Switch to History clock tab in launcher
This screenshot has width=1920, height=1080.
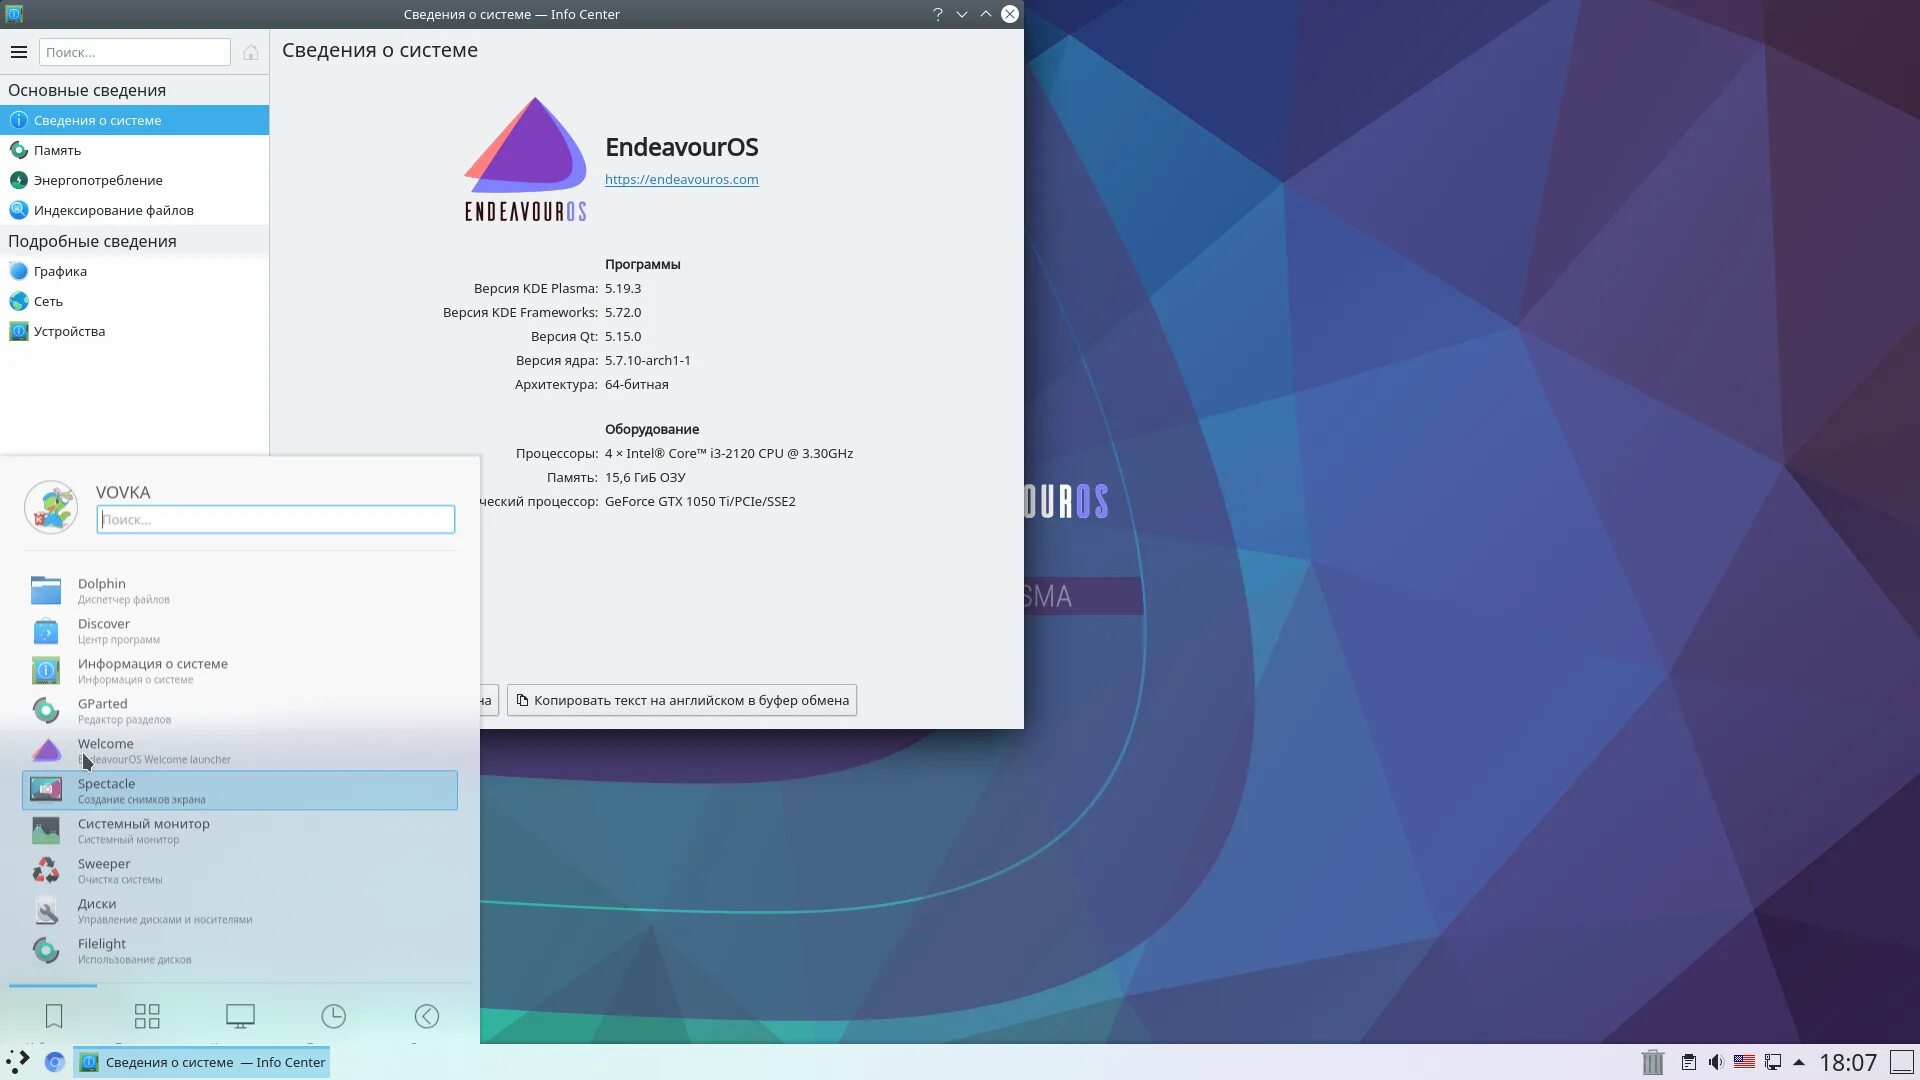[333, 1017]
